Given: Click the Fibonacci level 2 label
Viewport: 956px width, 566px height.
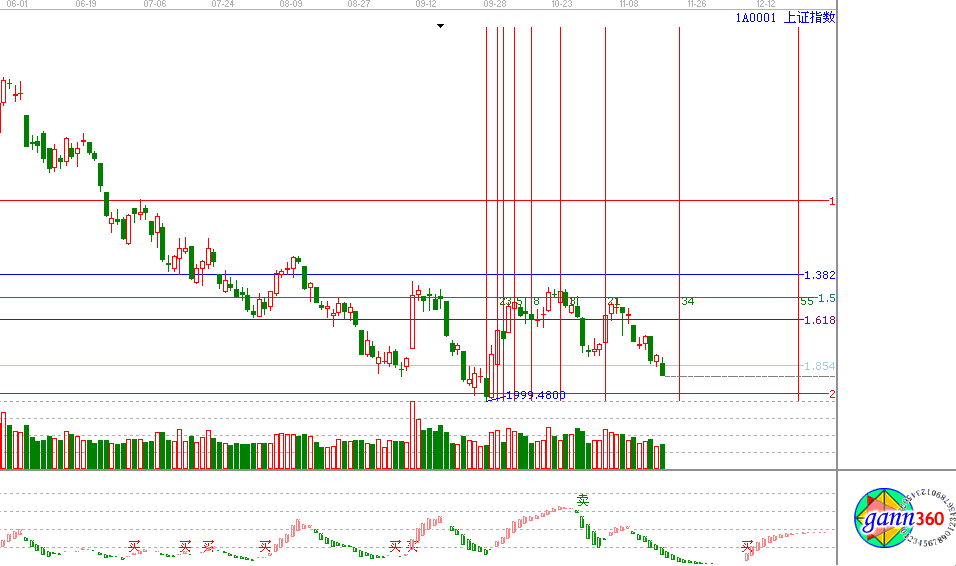Looking at the screenshot, I should click(832, 394).
